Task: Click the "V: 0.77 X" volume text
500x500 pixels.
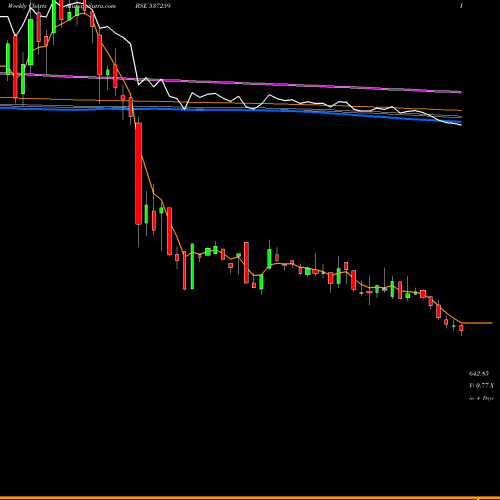Action: click(481, 386)
